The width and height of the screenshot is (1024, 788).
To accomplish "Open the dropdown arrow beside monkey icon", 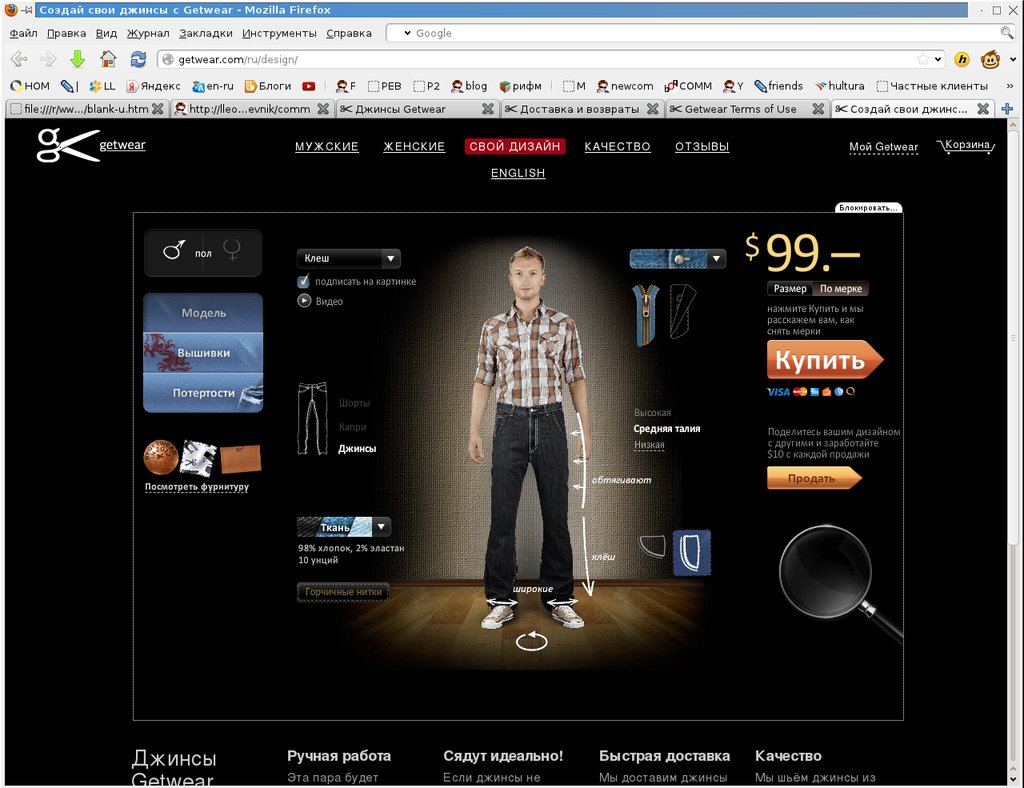I will [x=1013, y=59].
